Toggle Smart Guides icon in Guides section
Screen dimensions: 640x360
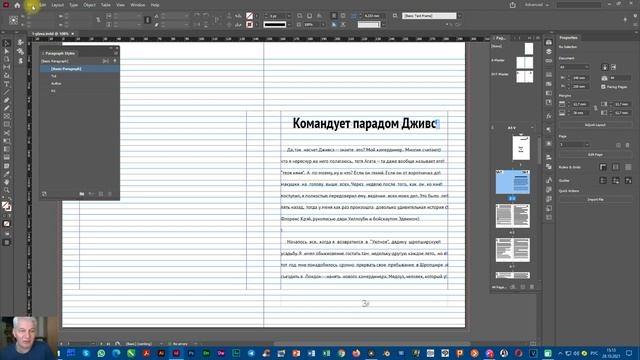tap(628, 180)
